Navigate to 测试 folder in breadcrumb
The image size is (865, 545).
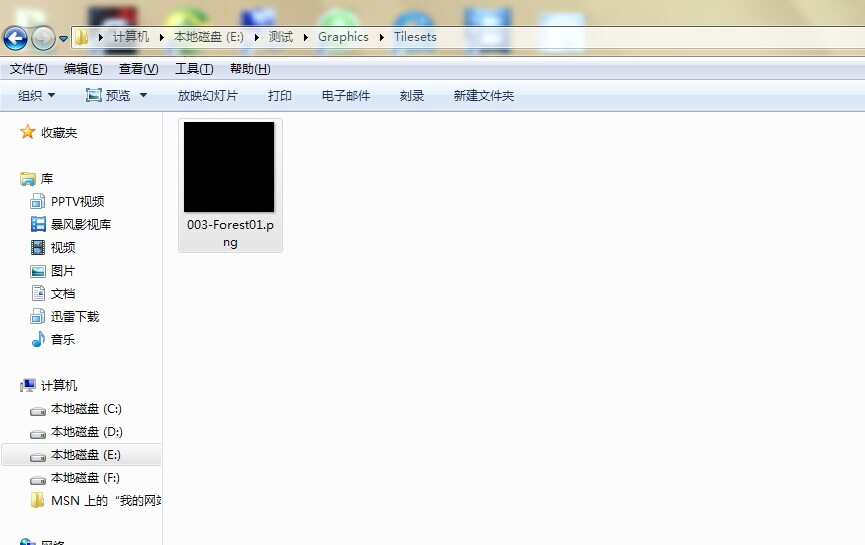coord(281,37)
